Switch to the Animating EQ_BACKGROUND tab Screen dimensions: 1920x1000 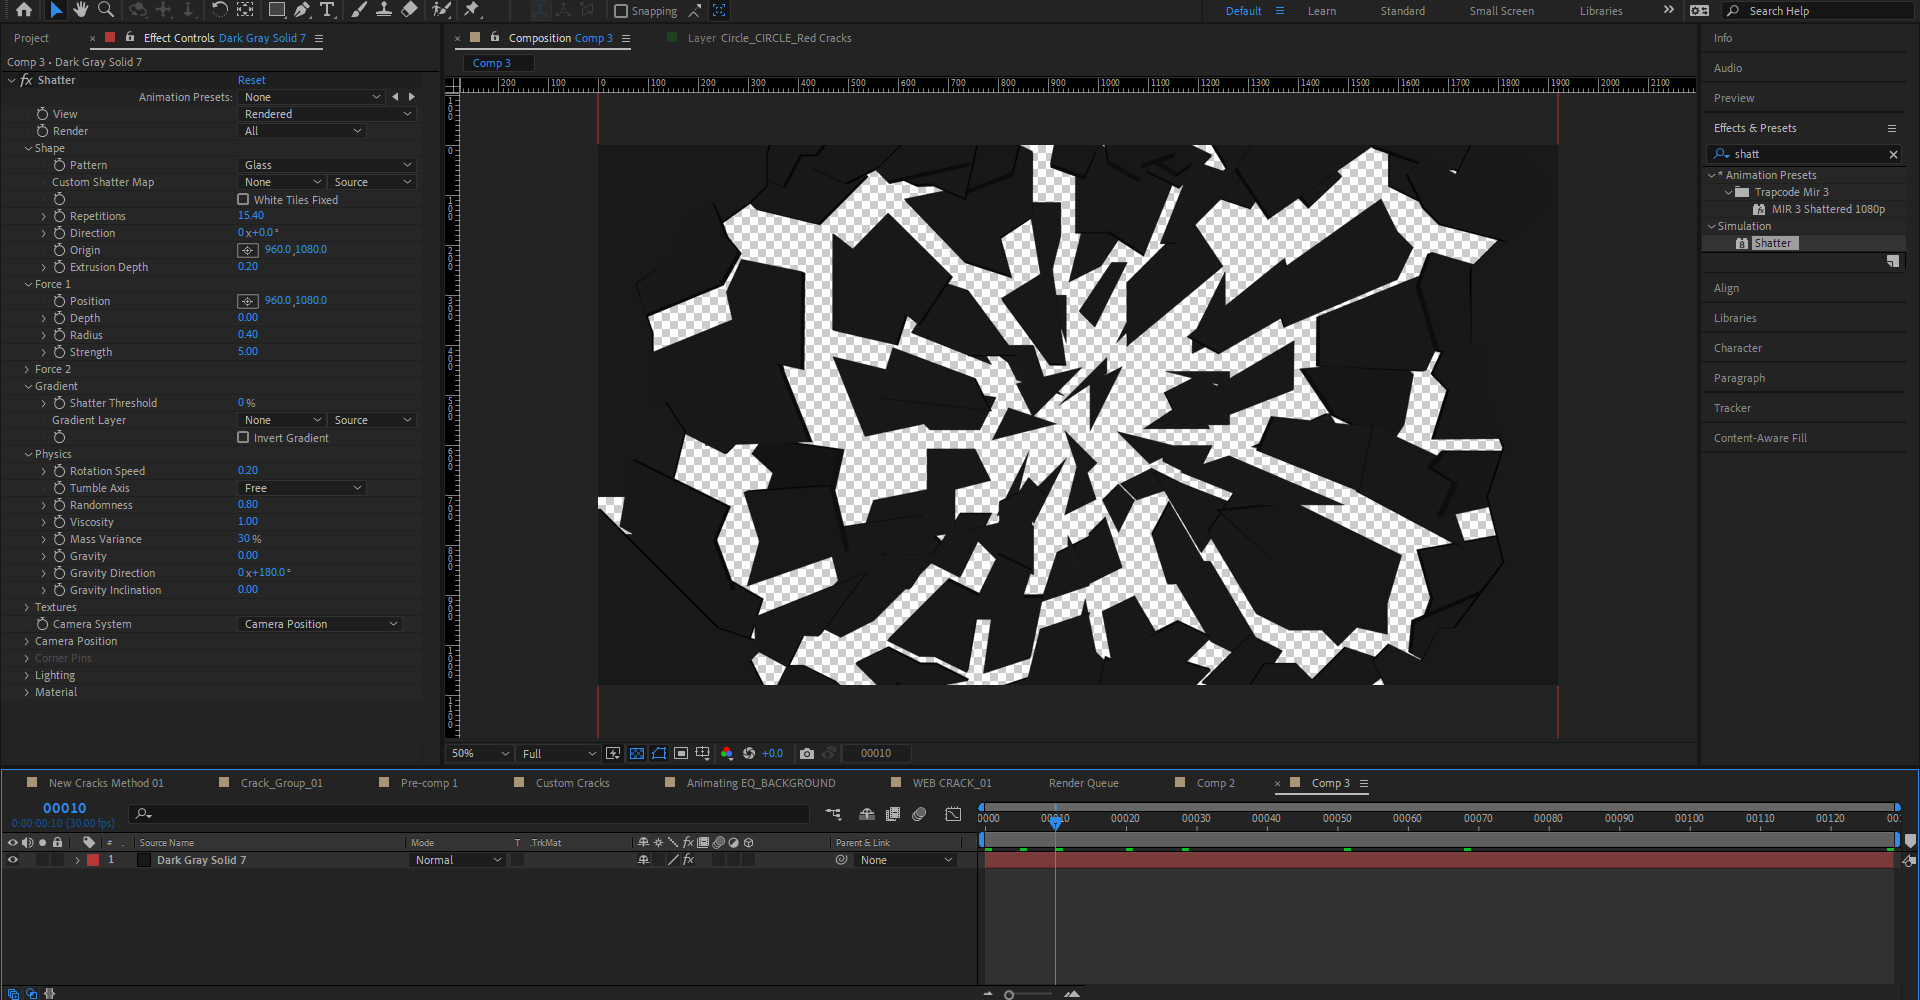[x=762, y=783]
